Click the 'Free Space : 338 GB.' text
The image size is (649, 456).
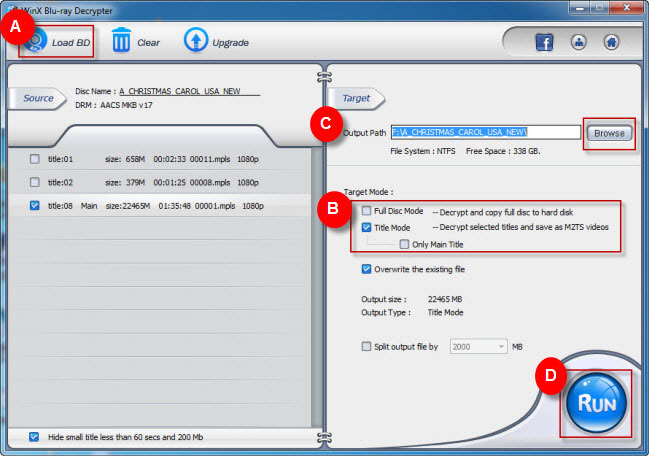point(503,151)
